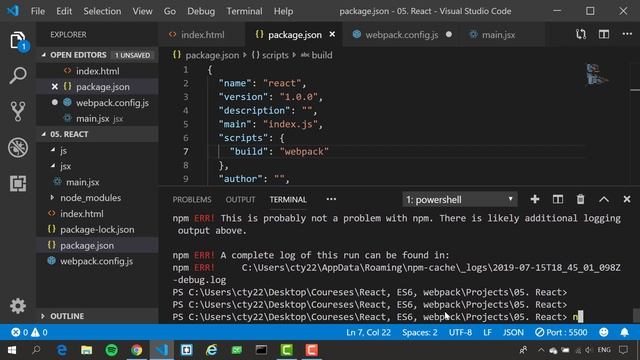
Task: Open the Debug menu
Action: [201, 11]
